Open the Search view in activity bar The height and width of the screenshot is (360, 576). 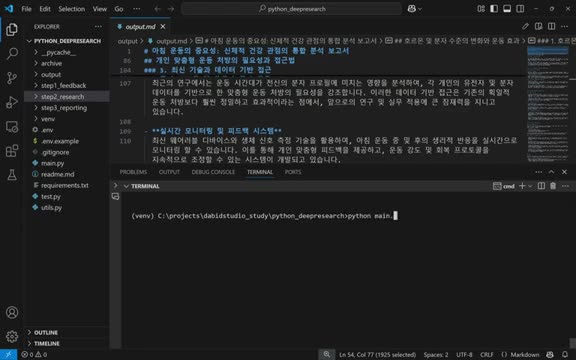pos(12,54)
